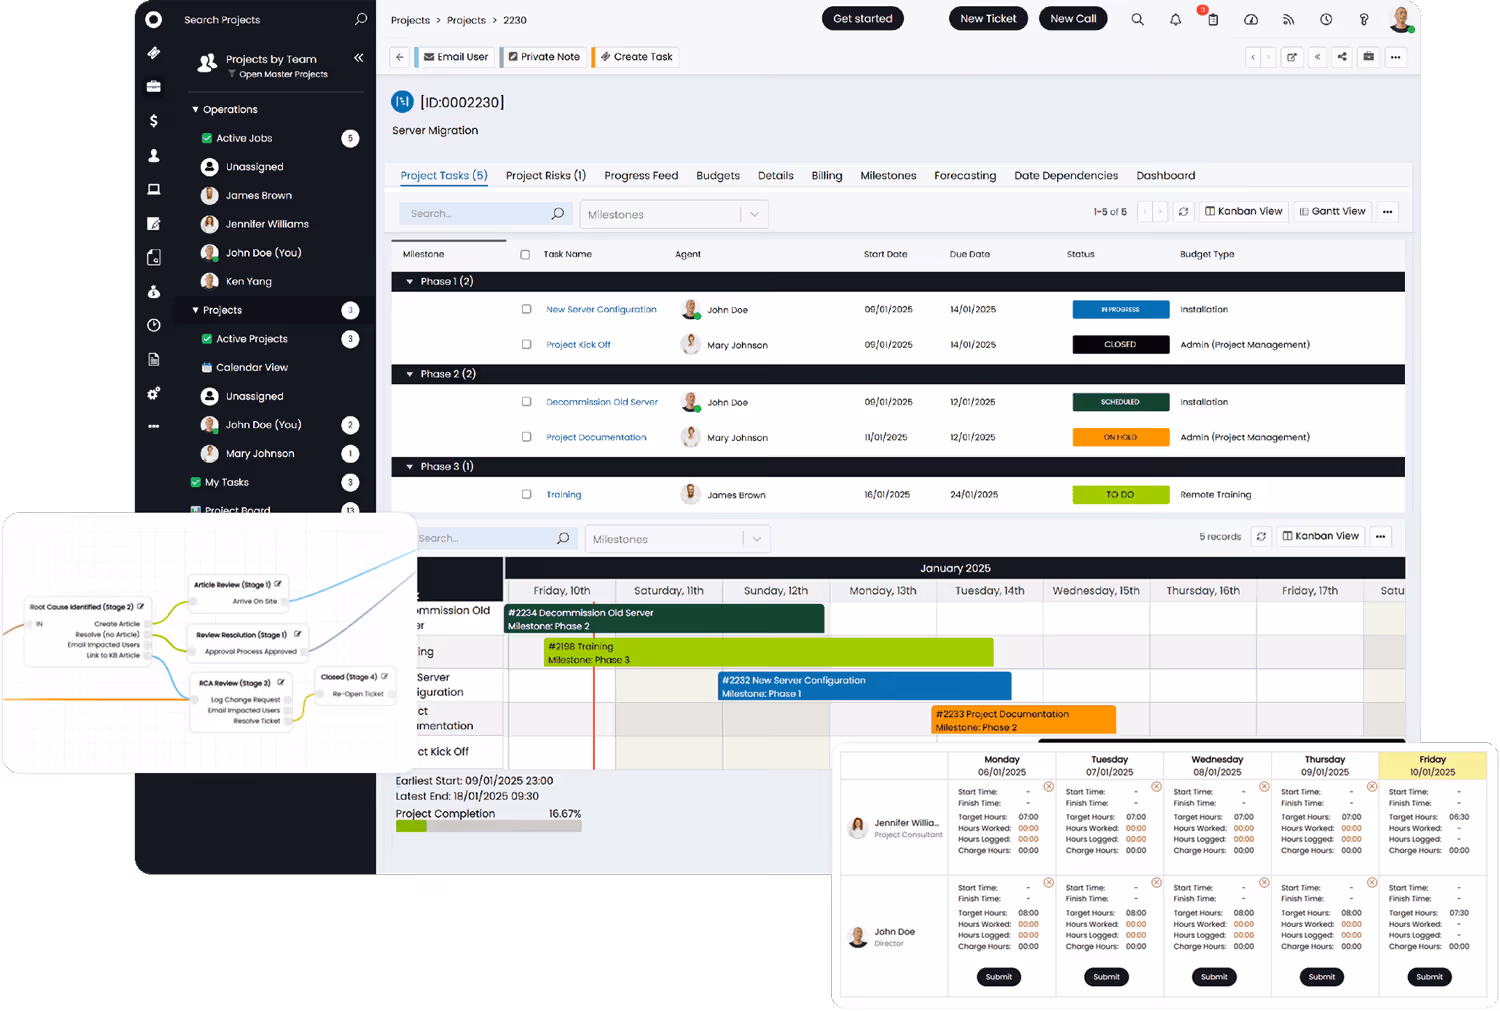Open the tickets icon in left rail

coord(153,52)
